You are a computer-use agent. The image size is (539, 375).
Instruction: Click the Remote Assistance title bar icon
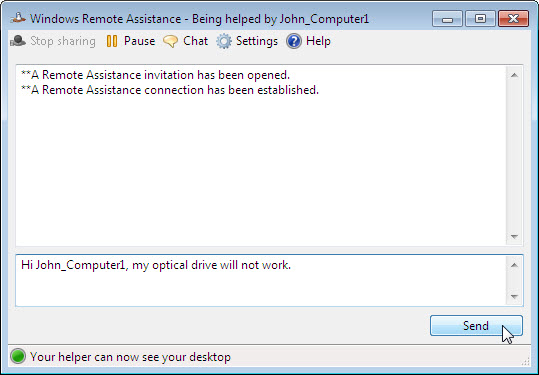18,18
